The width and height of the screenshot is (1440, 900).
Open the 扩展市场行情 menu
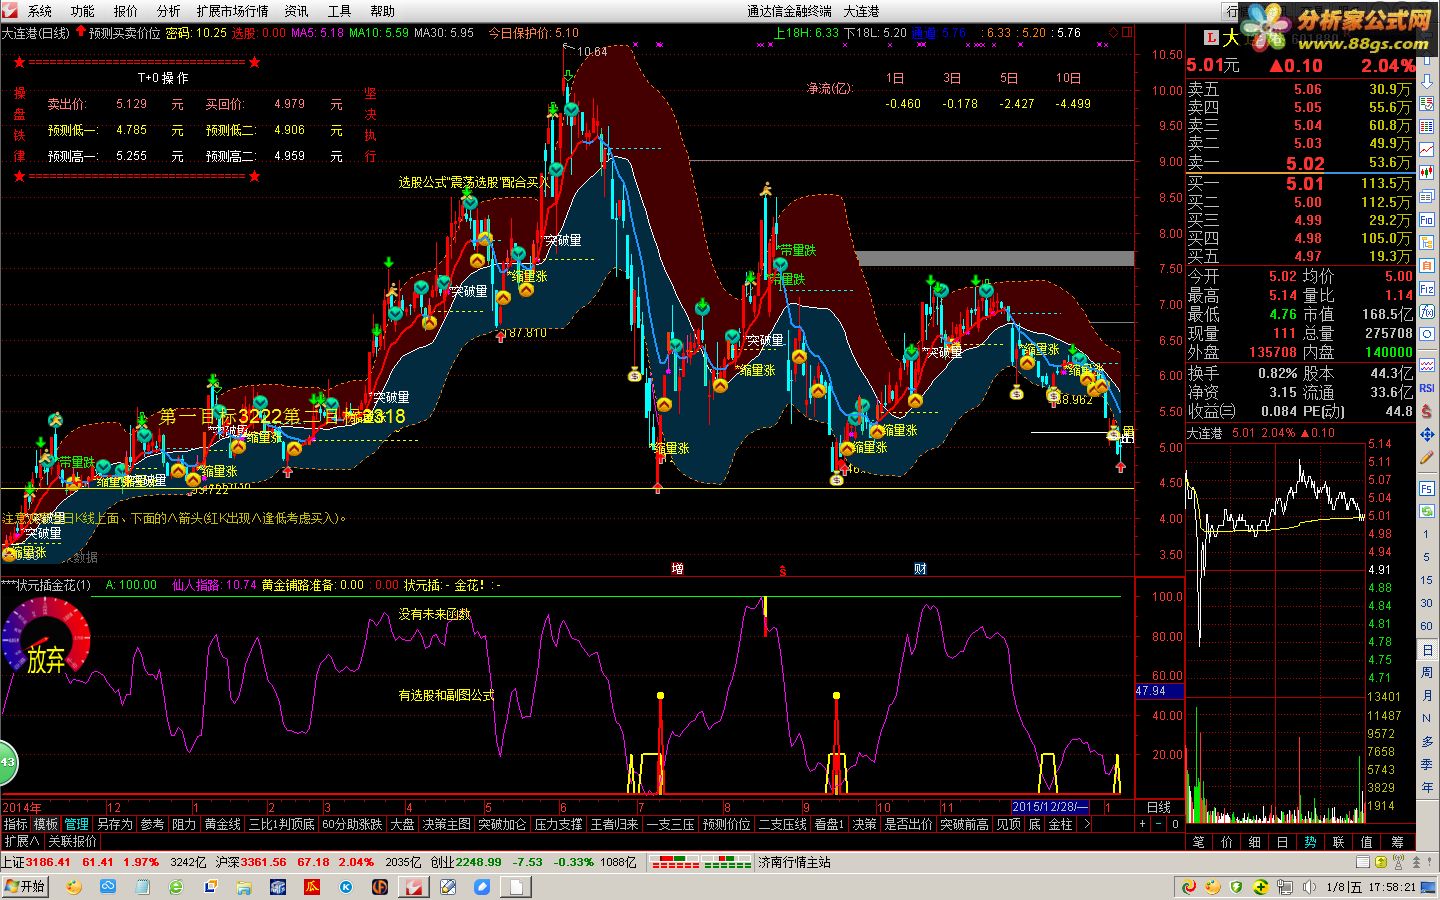232,11
